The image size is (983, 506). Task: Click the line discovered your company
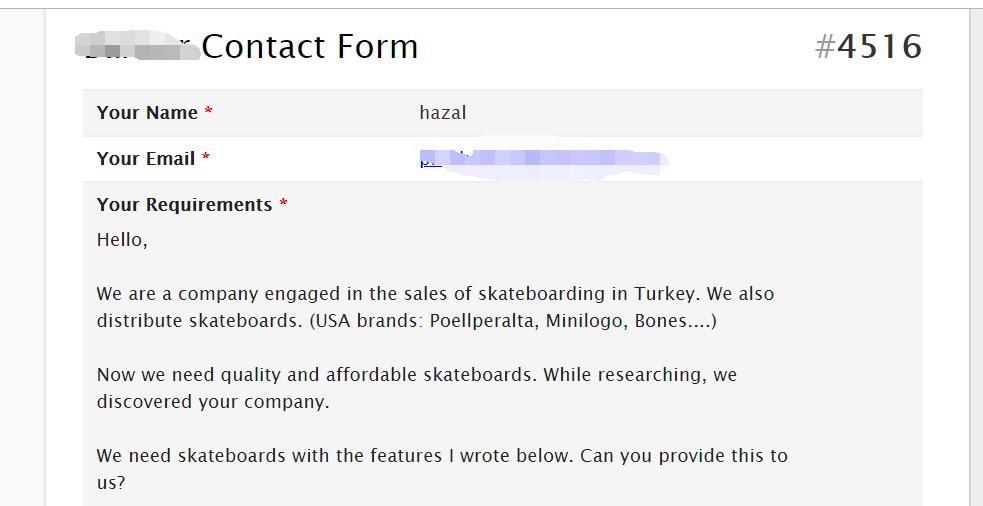213,402
